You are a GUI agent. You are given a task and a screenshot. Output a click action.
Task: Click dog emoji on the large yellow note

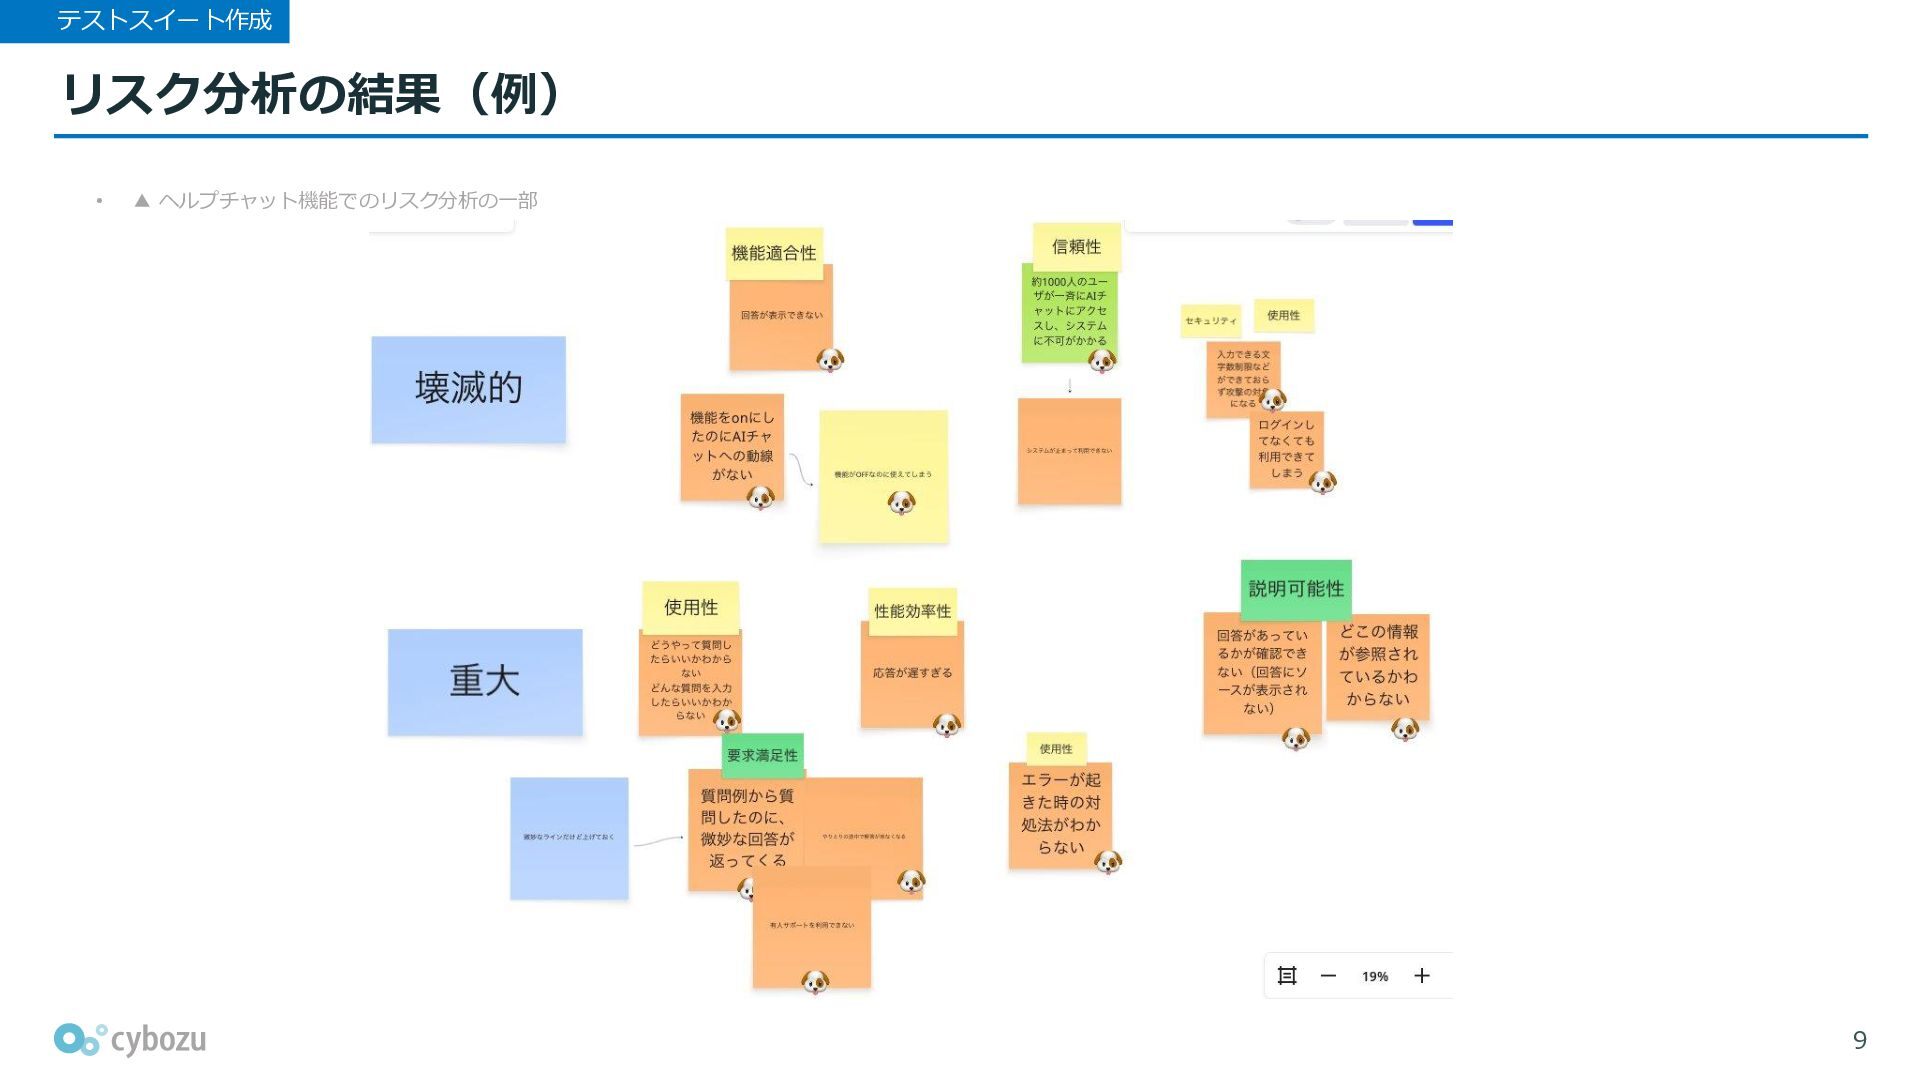click(x=901, y=502)
